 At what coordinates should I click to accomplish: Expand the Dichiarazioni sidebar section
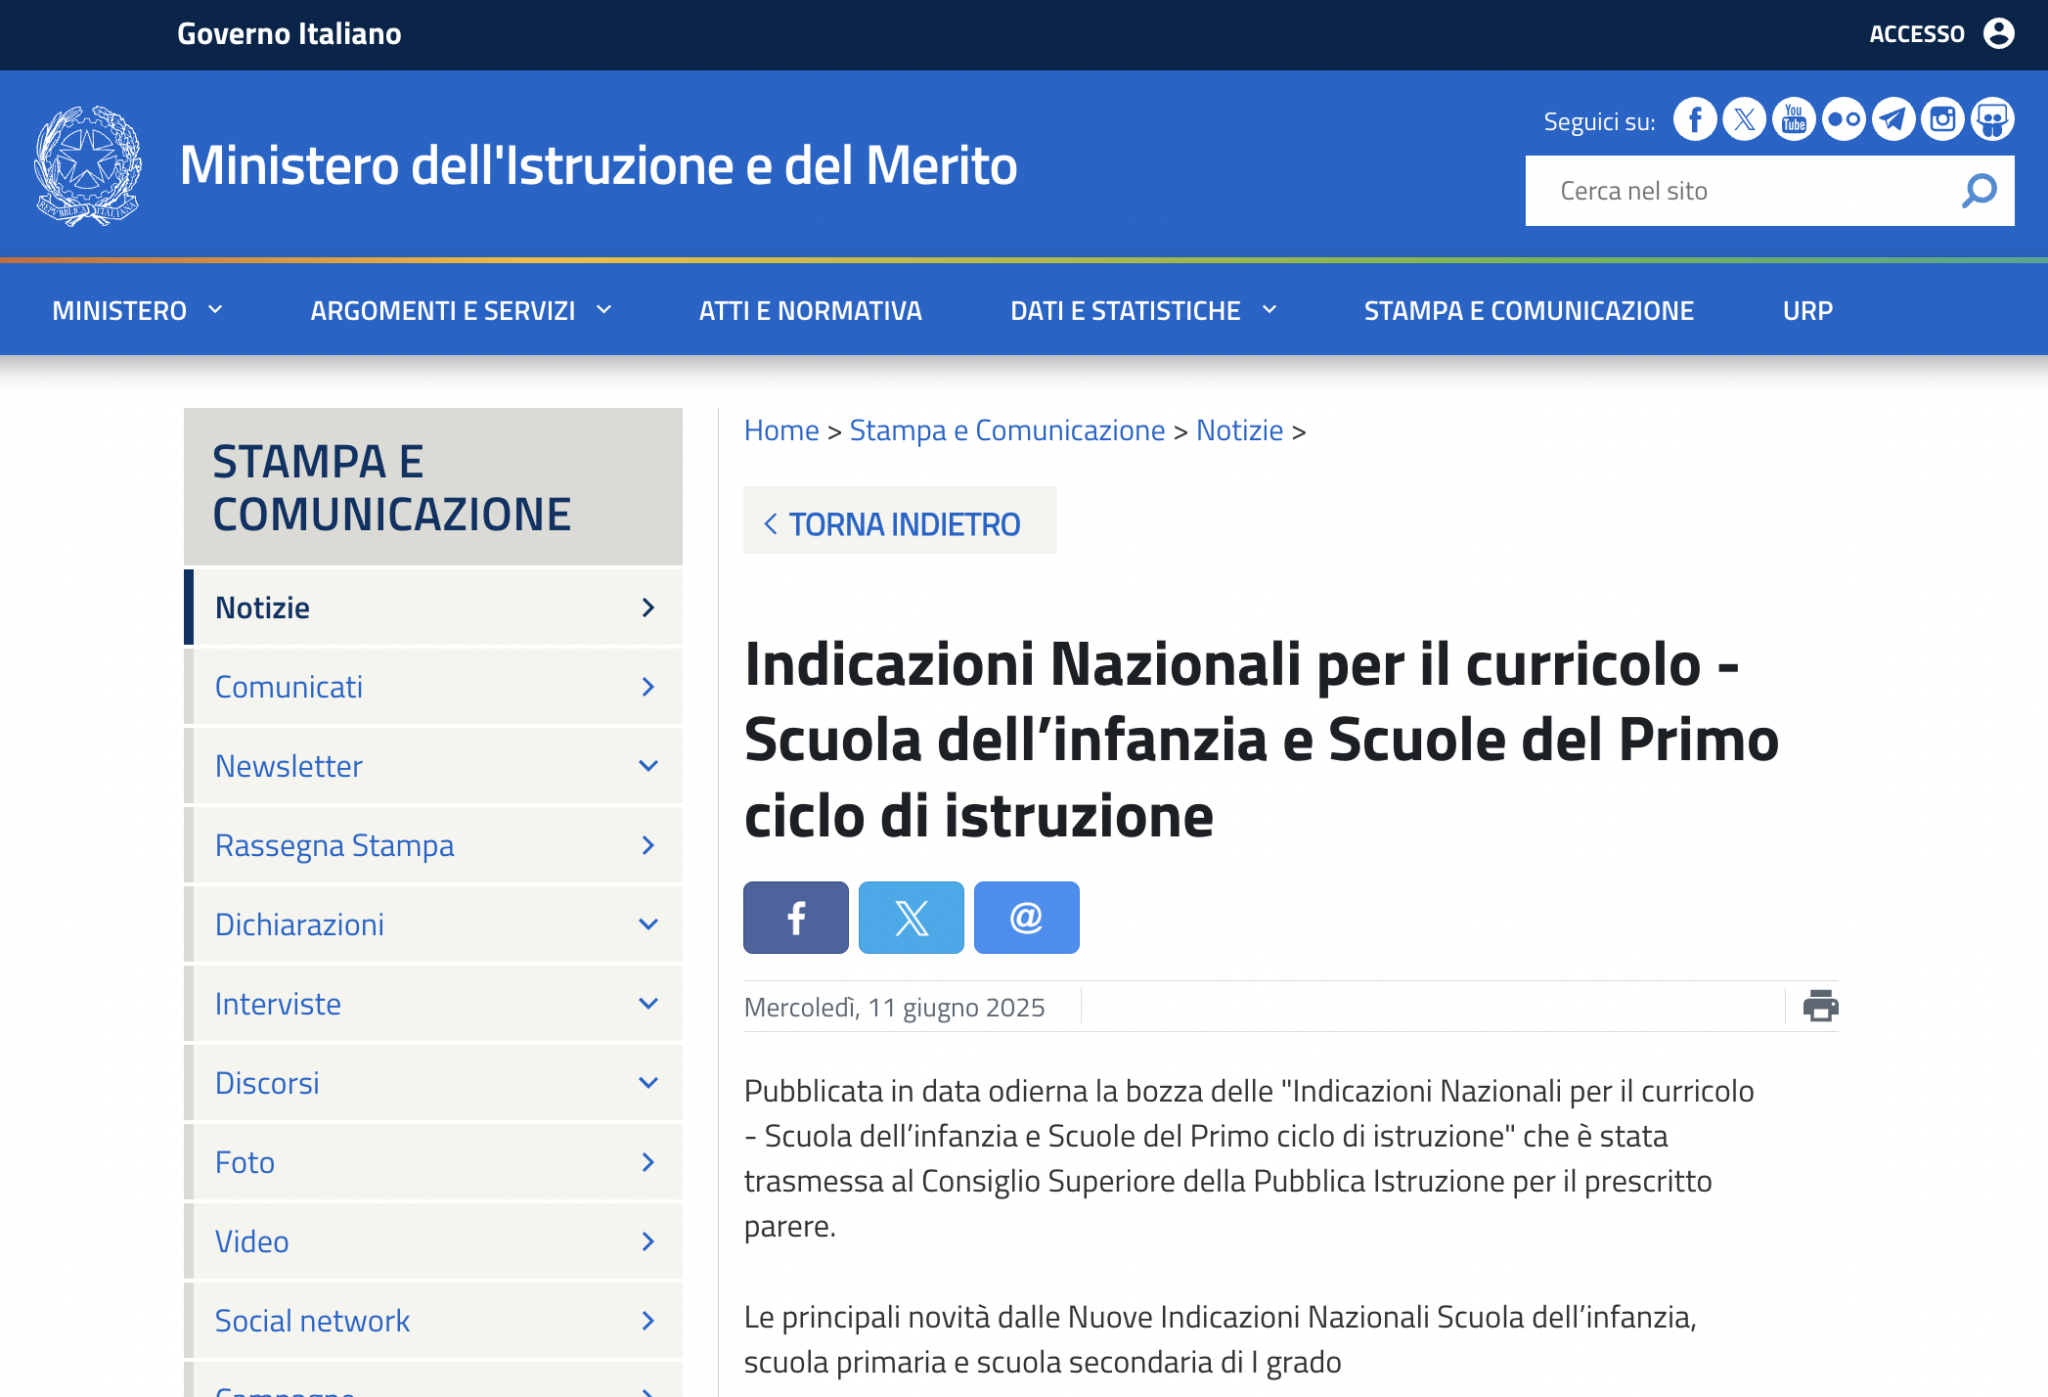[648, 924]
